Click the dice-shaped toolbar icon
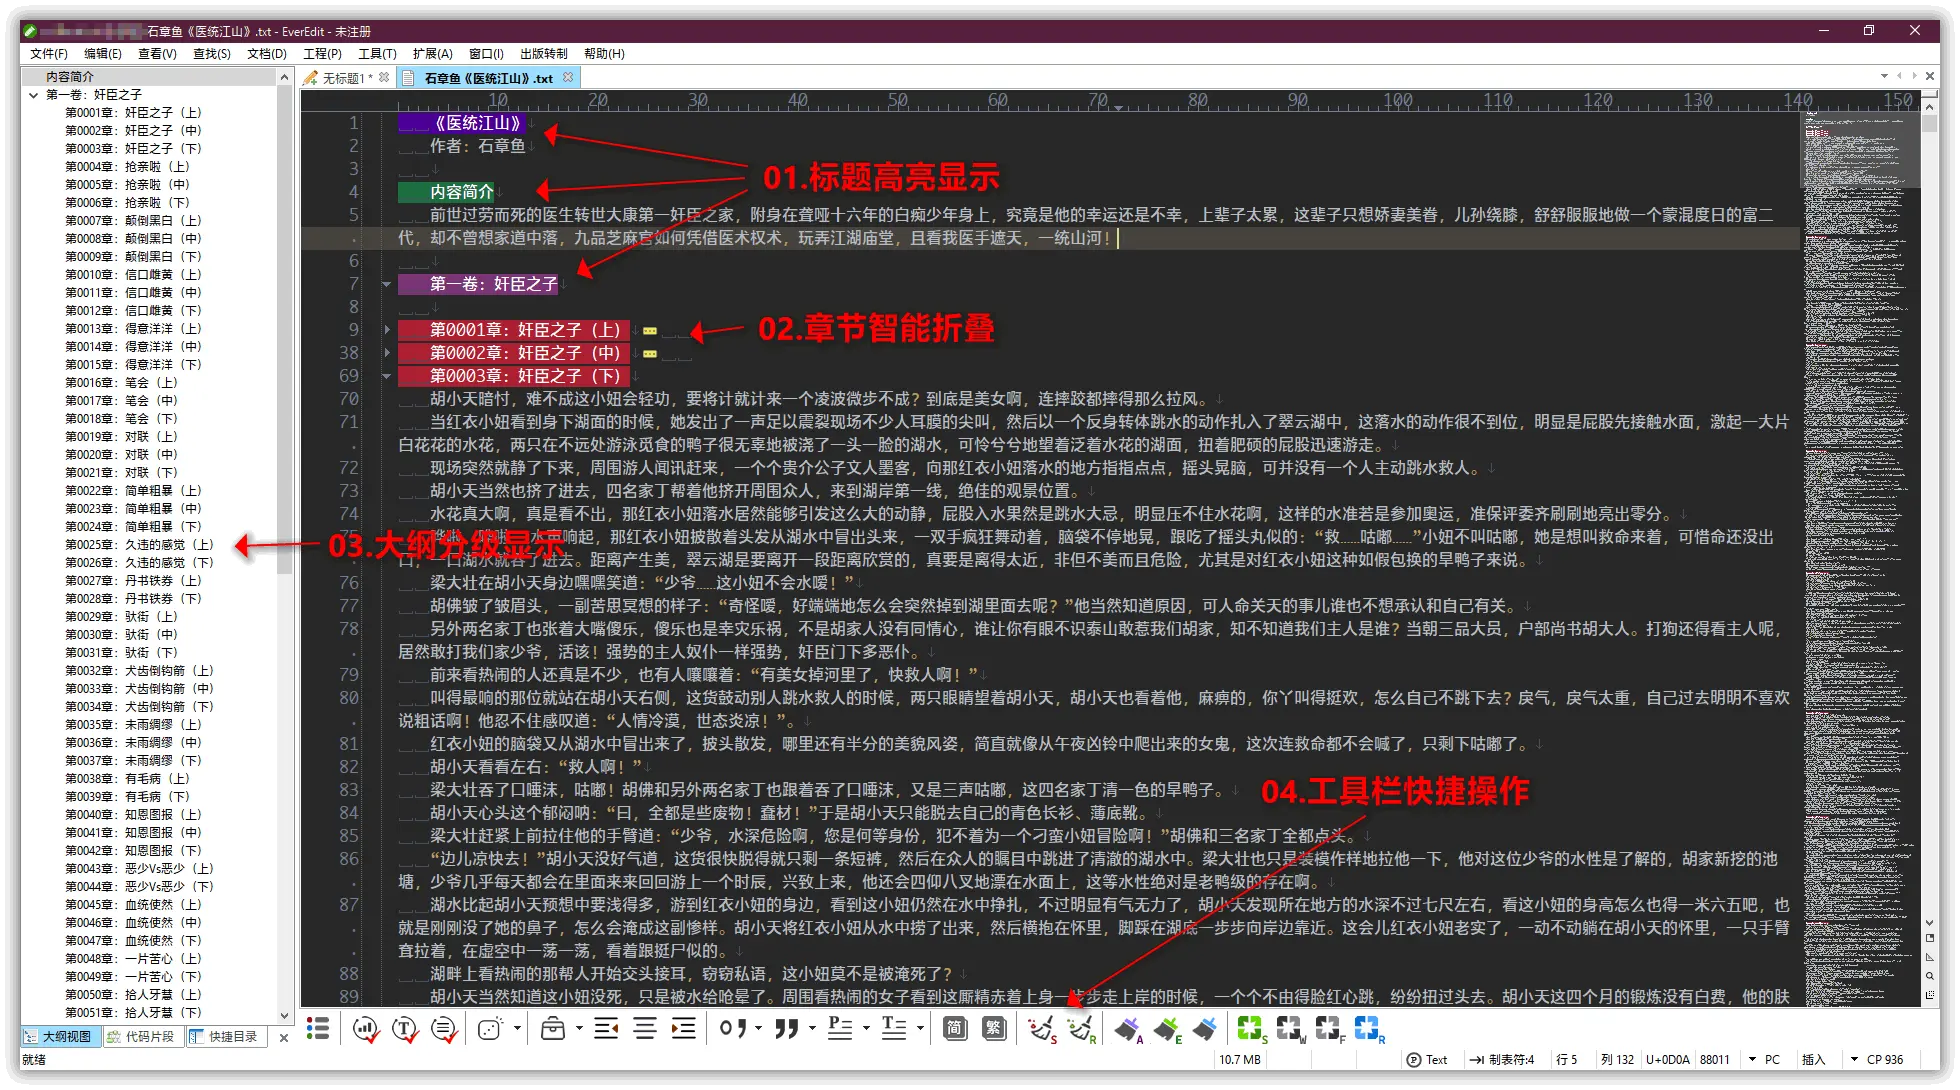1960x1090 pixels. tap(490, 1029)
